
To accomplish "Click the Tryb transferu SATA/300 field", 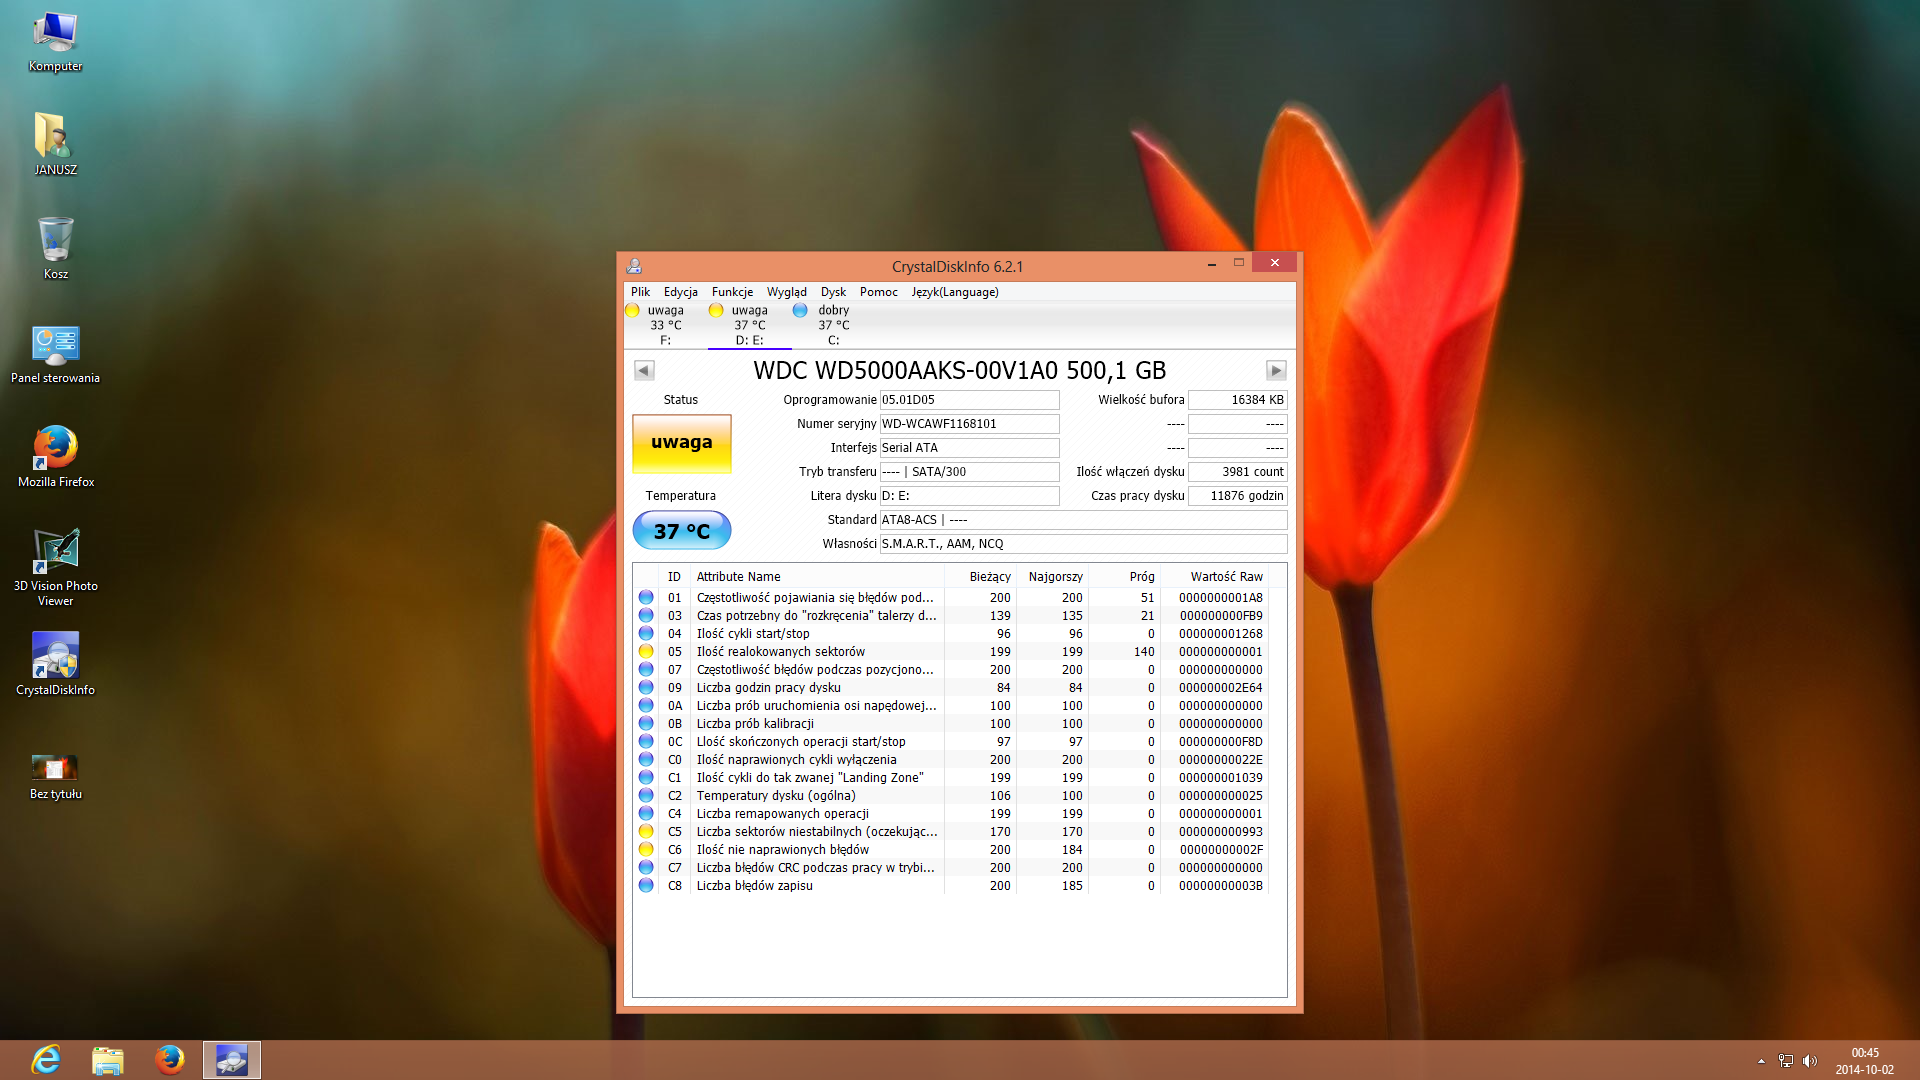I will coord(969,472).
